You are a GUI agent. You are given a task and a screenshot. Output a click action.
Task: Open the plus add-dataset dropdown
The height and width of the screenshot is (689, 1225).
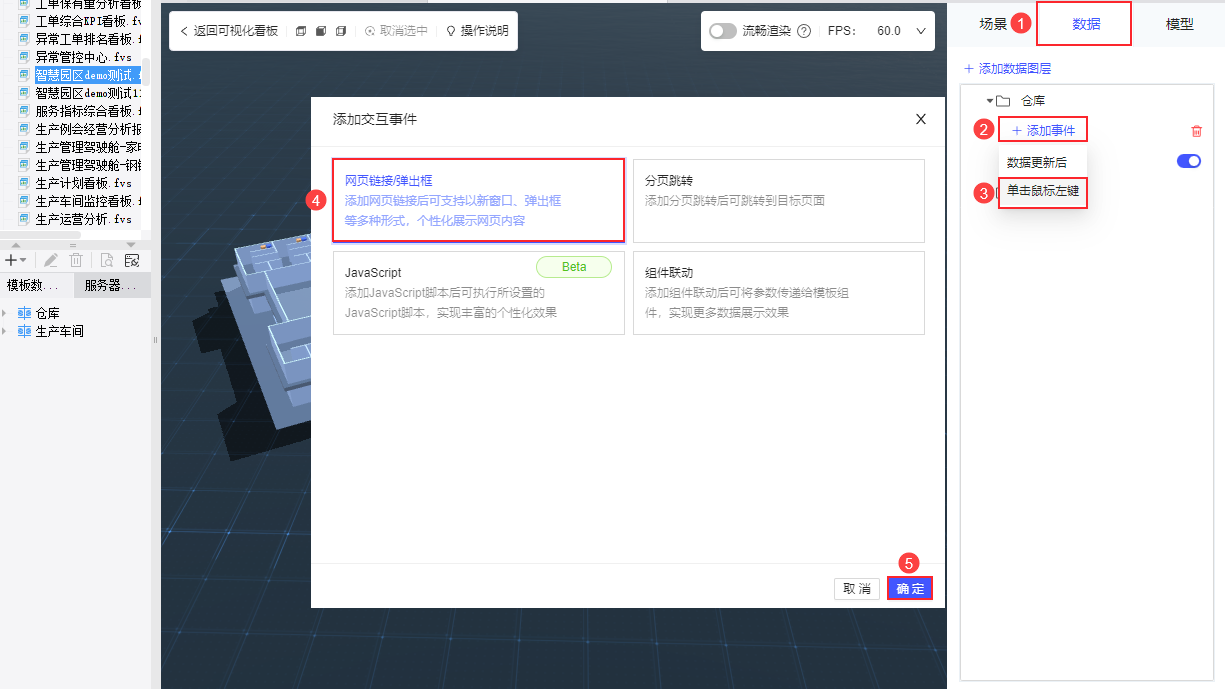(x=16, y=260)
